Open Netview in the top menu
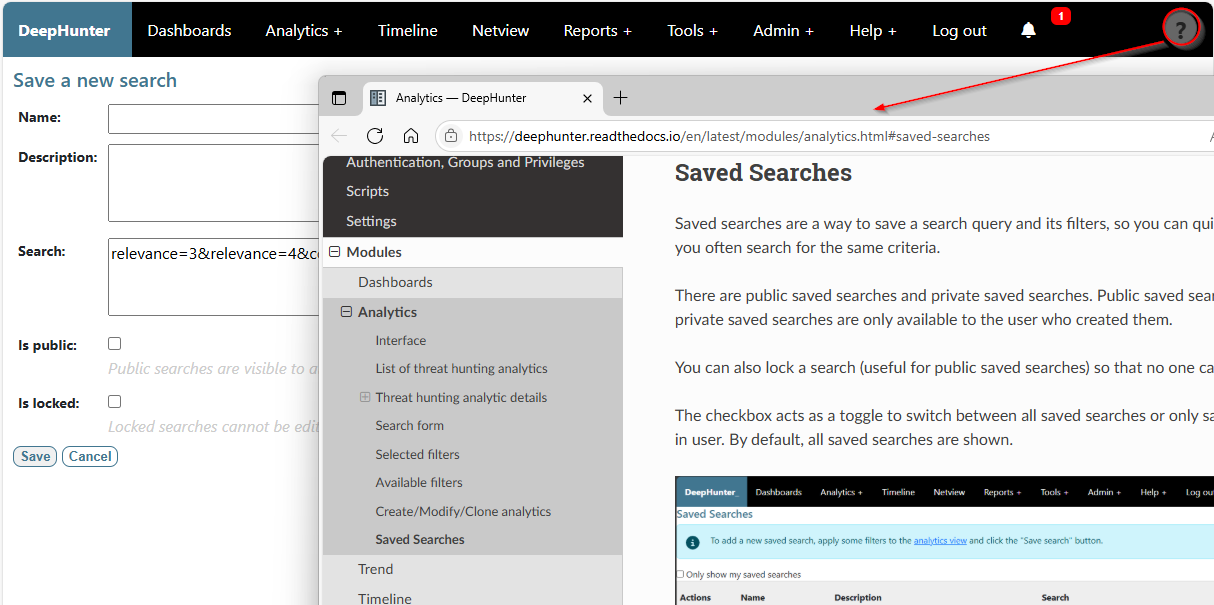Screen dimensions: 1214x605 point(501,30)
